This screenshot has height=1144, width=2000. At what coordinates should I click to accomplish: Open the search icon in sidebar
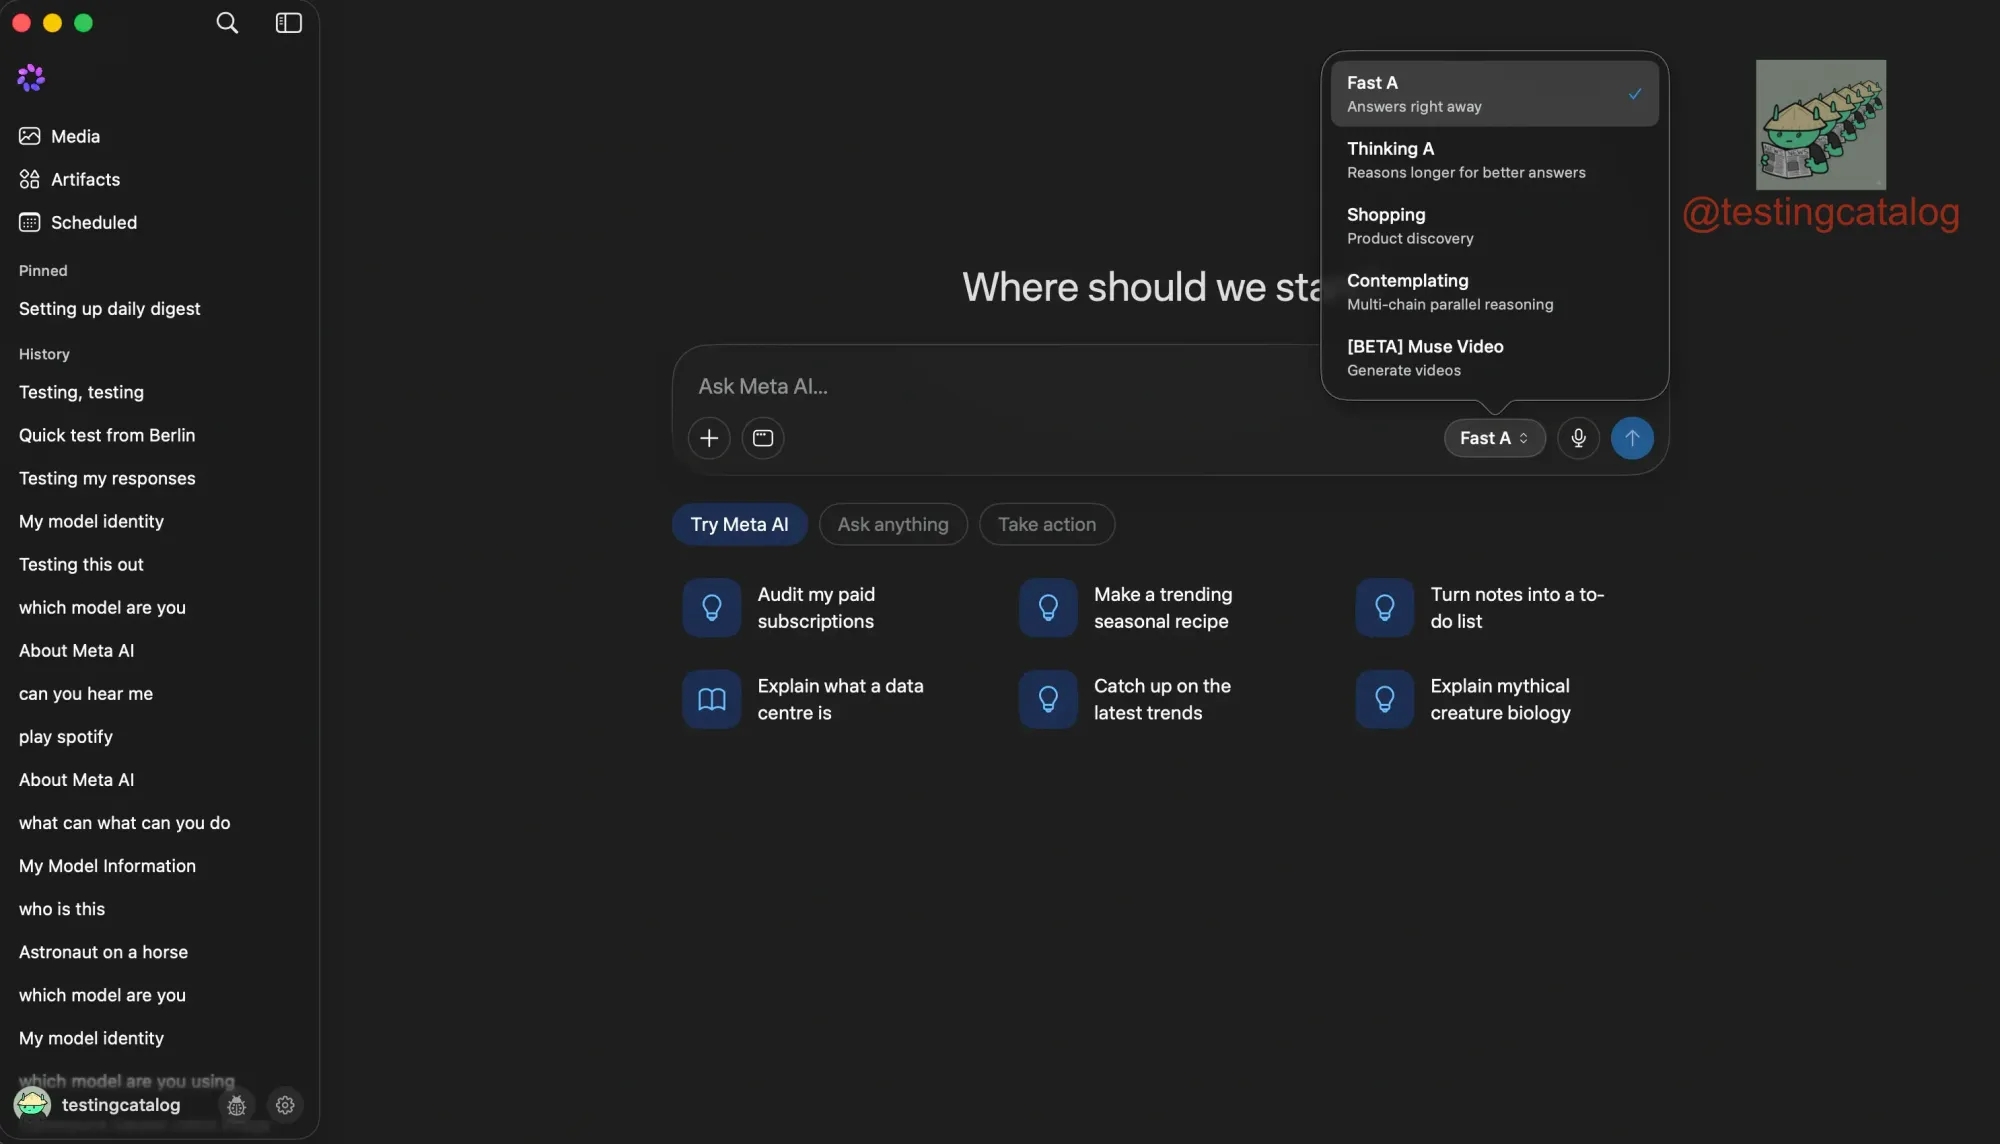tap(227, 23)
